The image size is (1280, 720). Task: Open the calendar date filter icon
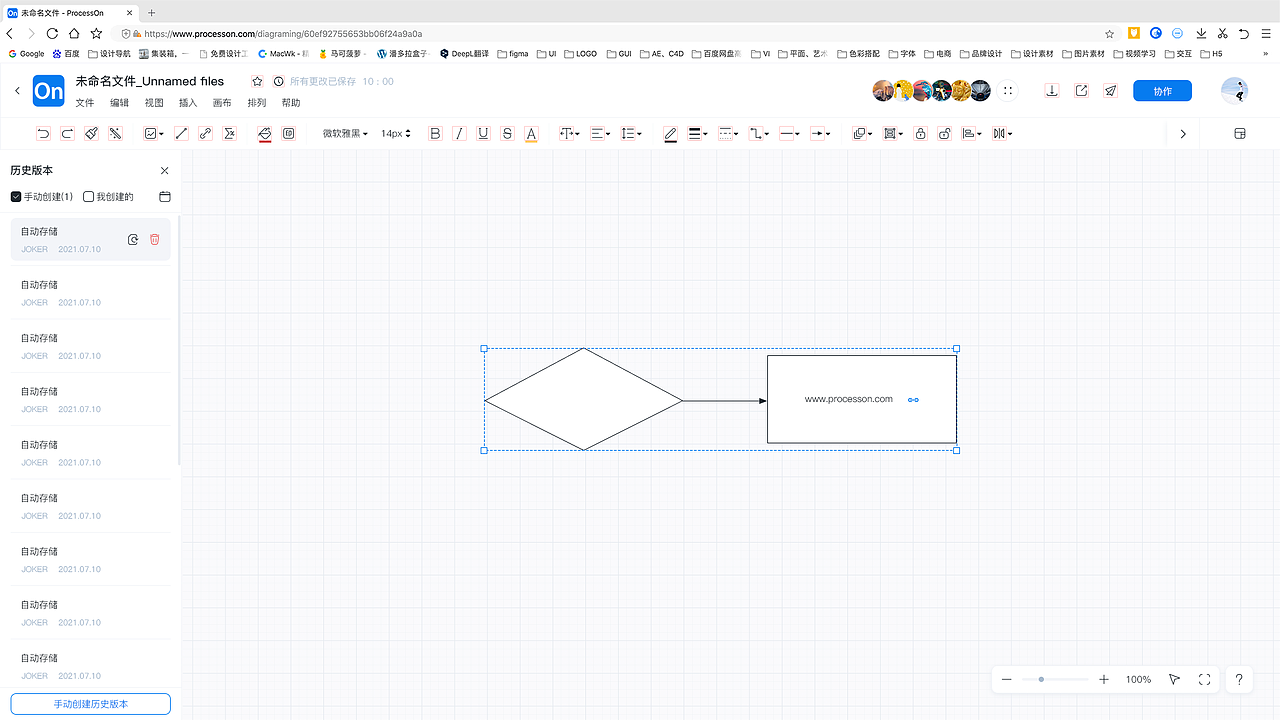(x=165, y=197)
